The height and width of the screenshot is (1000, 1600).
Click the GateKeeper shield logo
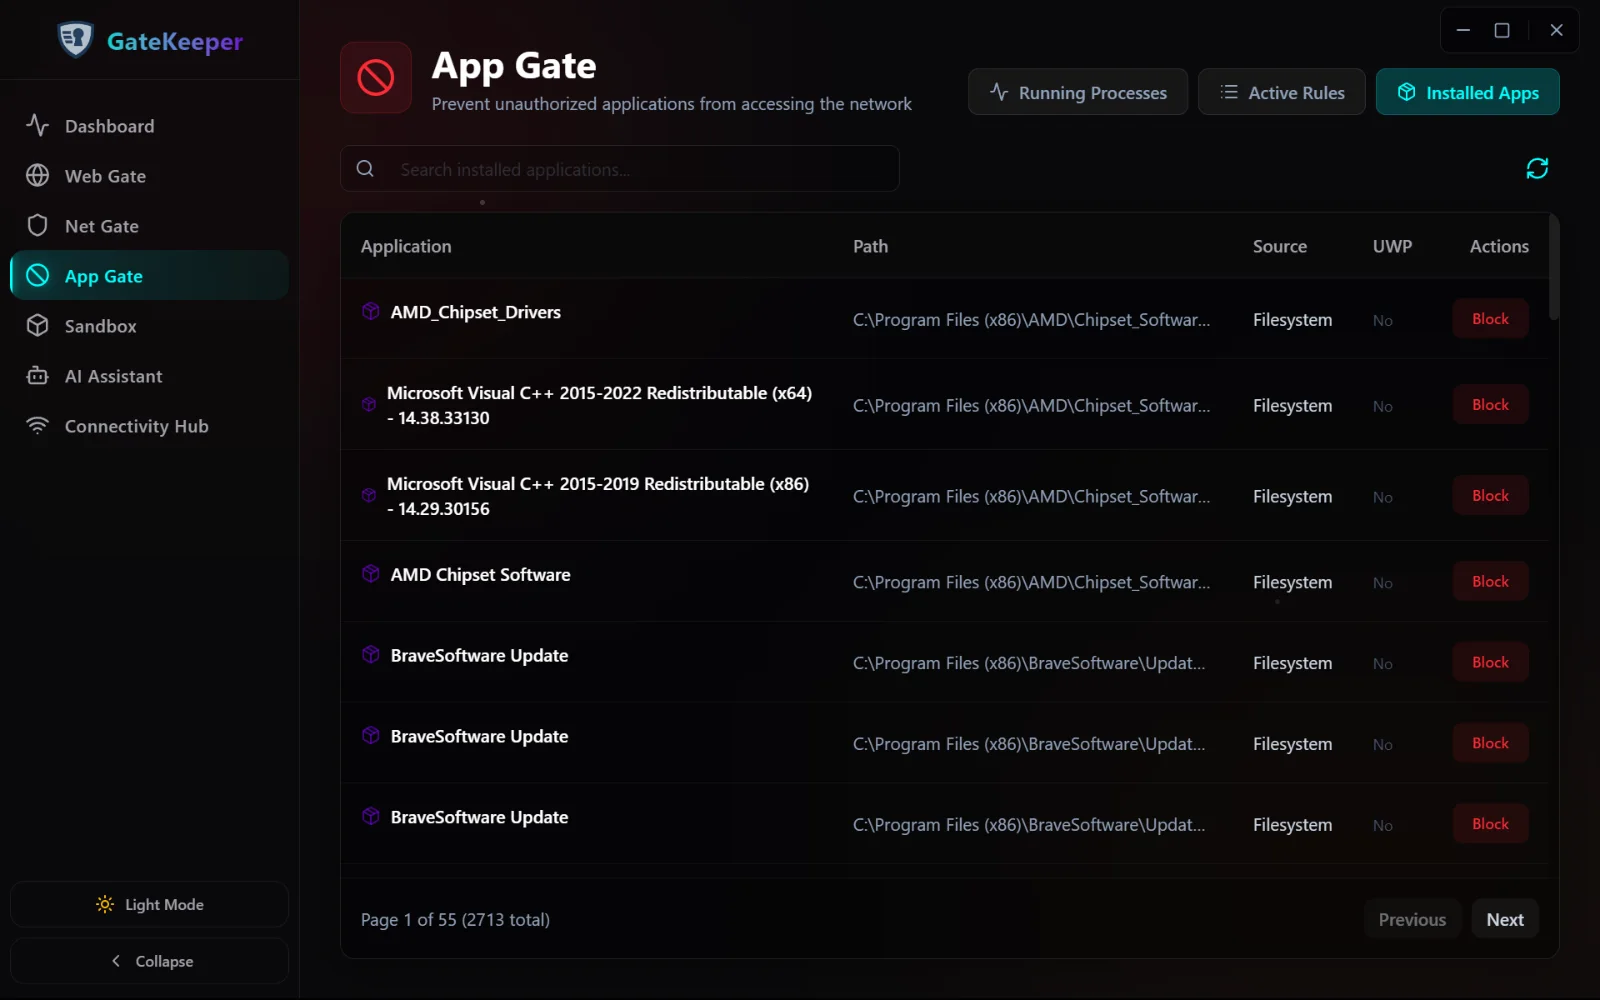point(75,40)
